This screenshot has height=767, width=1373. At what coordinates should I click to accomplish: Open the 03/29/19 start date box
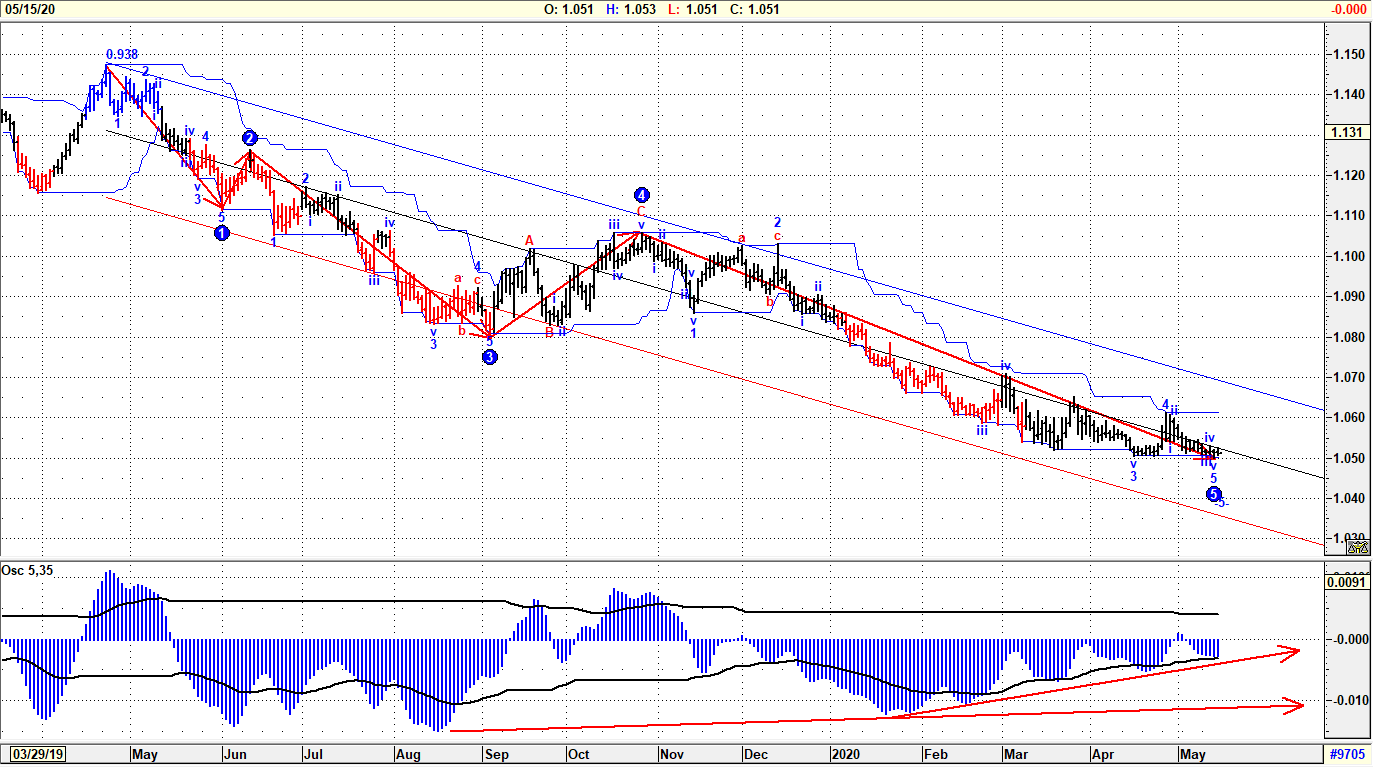point(36,755)
